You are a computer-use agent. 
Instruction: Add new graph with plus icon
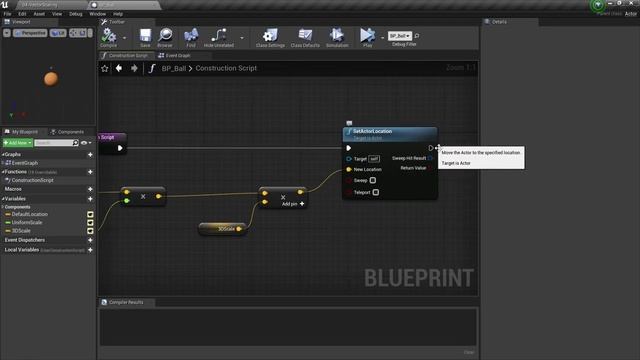(x=90, y=155)
